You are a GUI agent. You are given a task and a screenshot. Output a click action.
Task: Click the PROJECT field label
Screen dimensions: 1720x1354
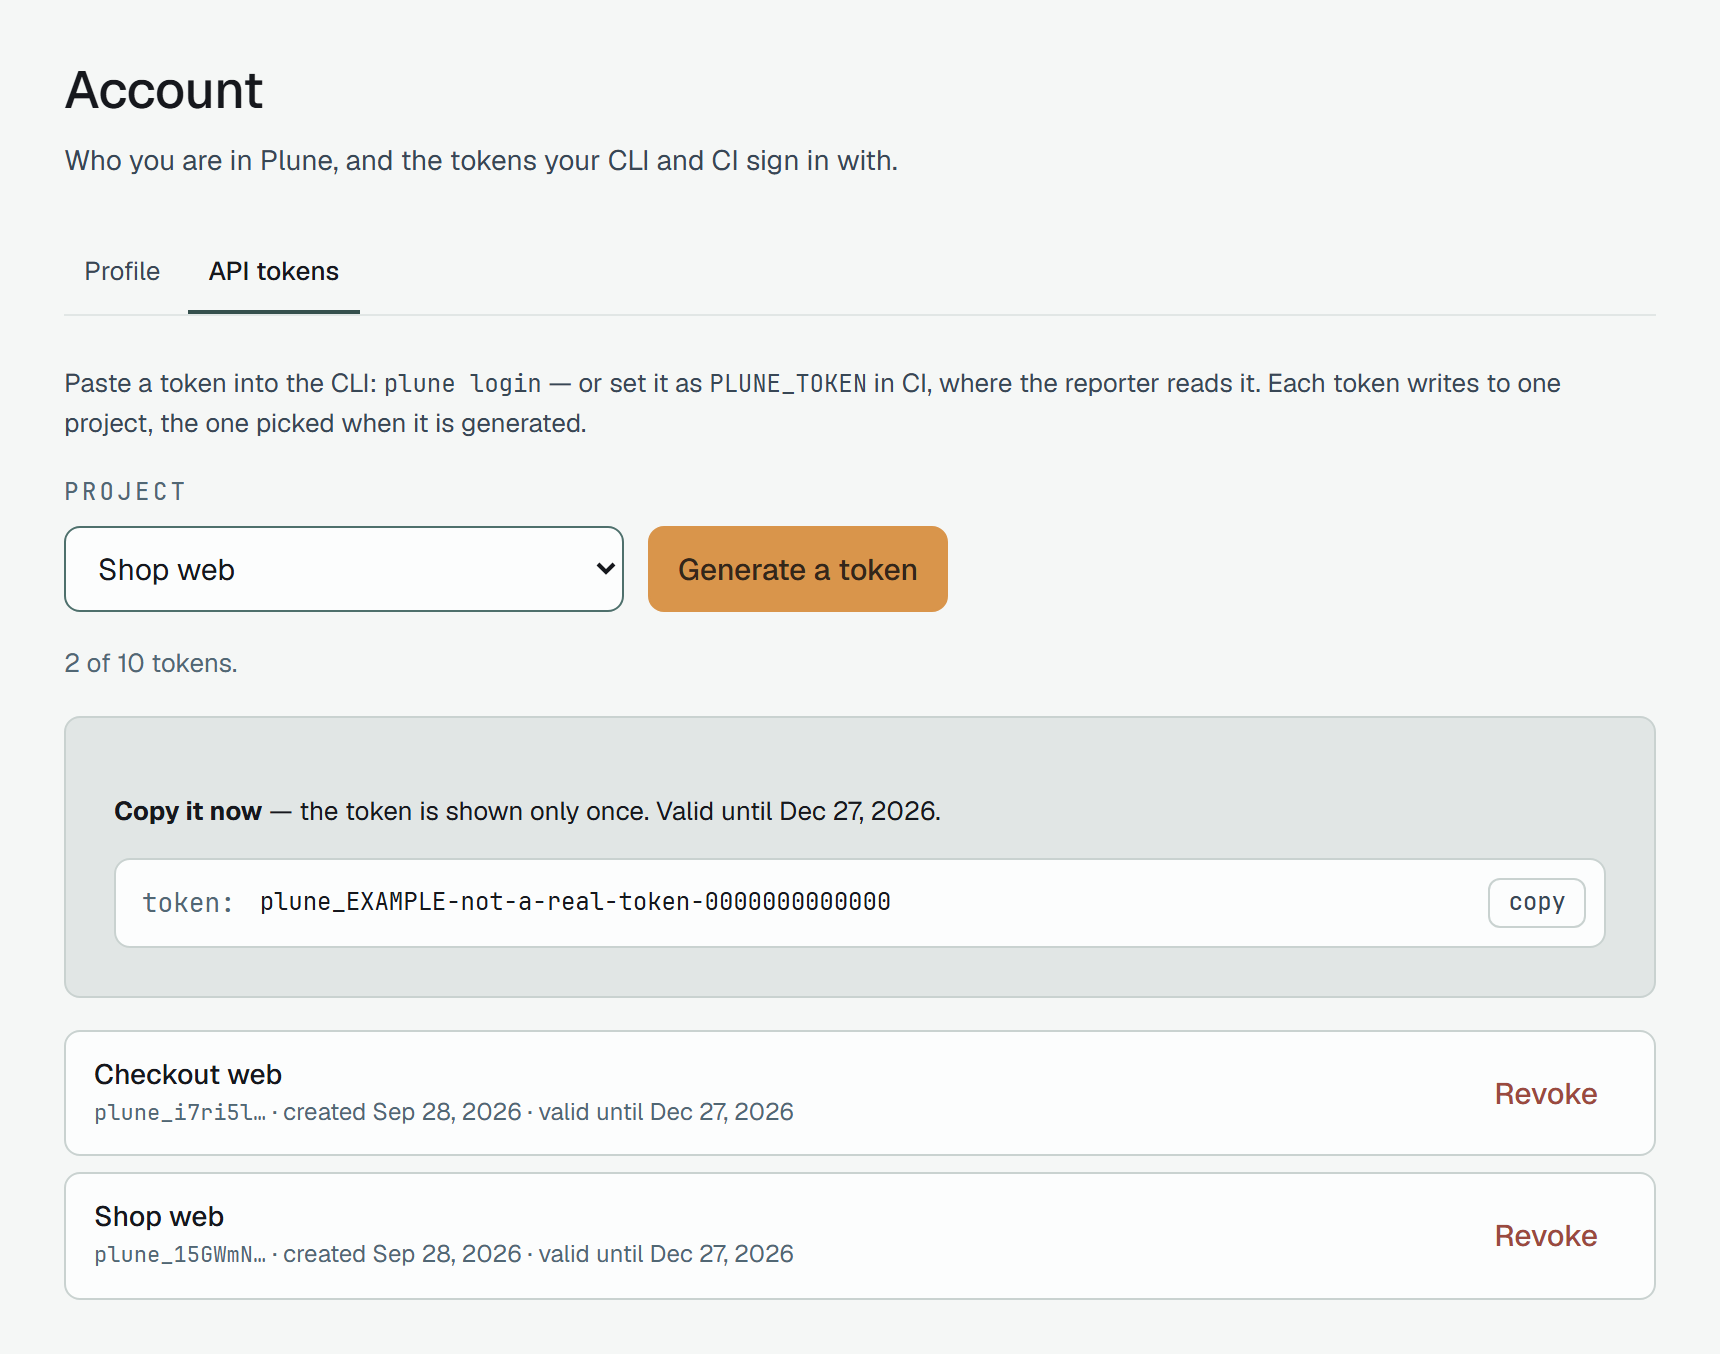pos(125,492)
